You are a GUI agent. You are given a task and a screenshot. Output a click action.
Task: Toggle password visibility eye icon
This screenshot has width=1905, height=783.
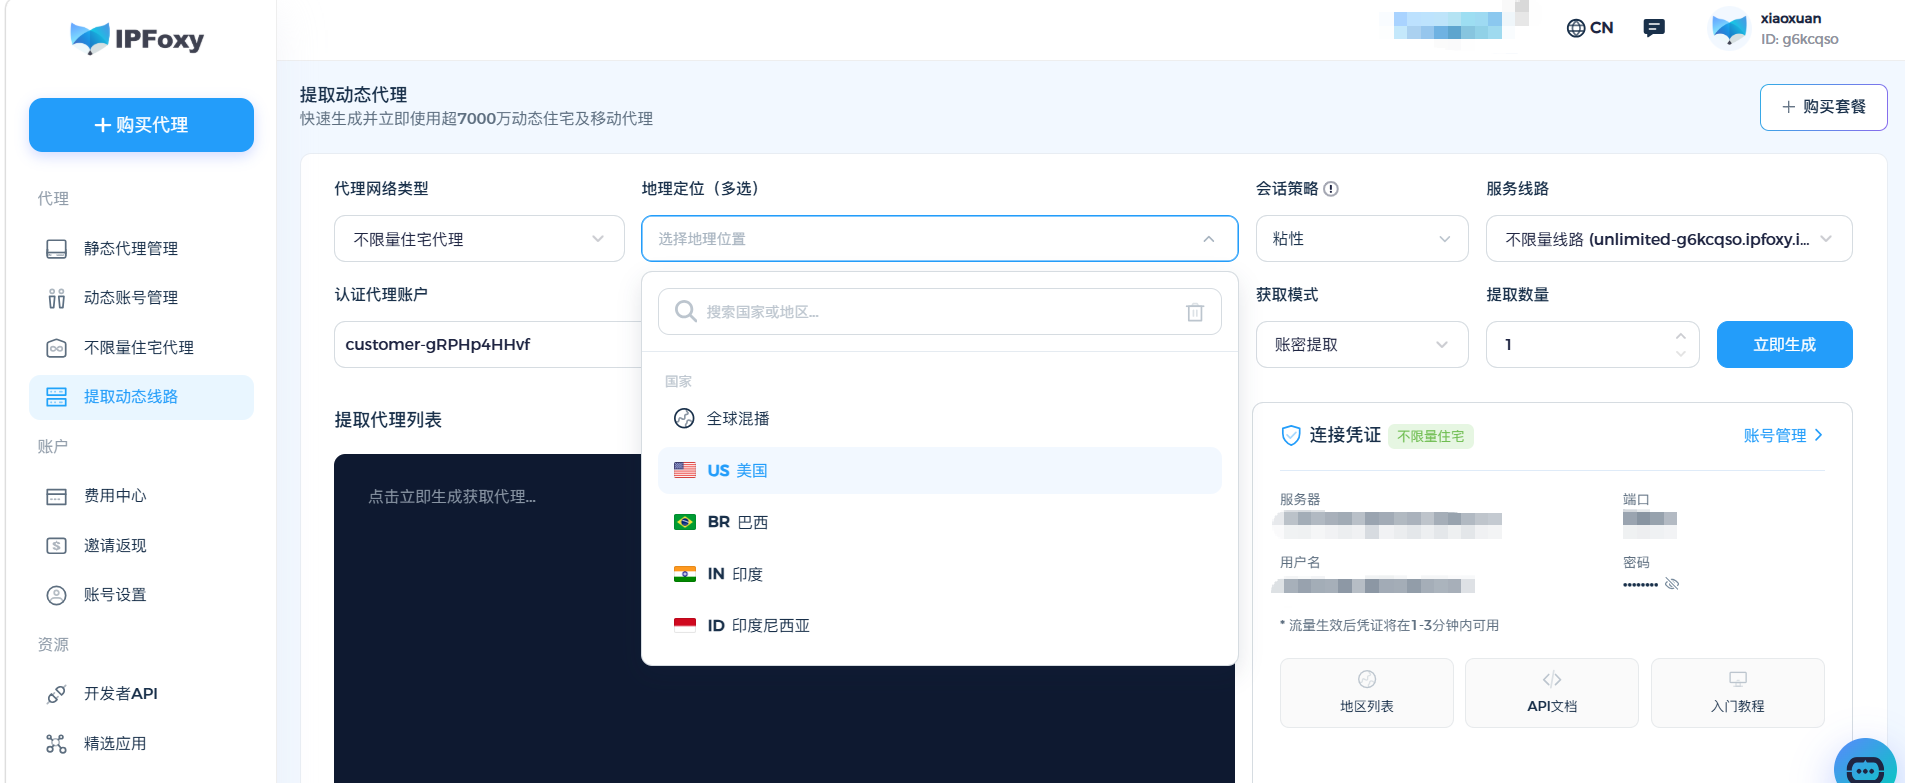tap(1672, 584)
